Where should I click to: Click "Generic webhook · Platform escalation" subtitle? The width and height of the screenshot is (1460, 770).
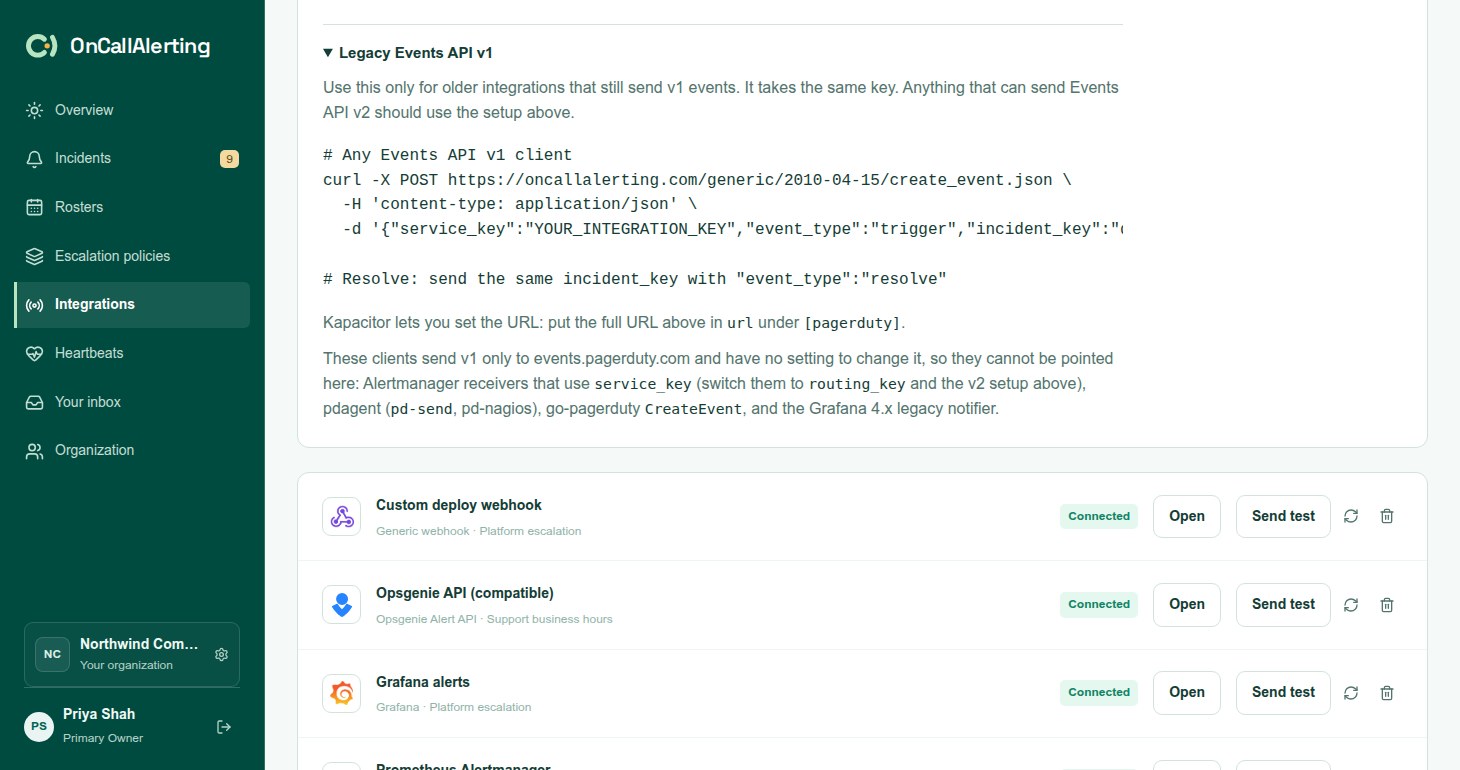(x=478, y=531)
